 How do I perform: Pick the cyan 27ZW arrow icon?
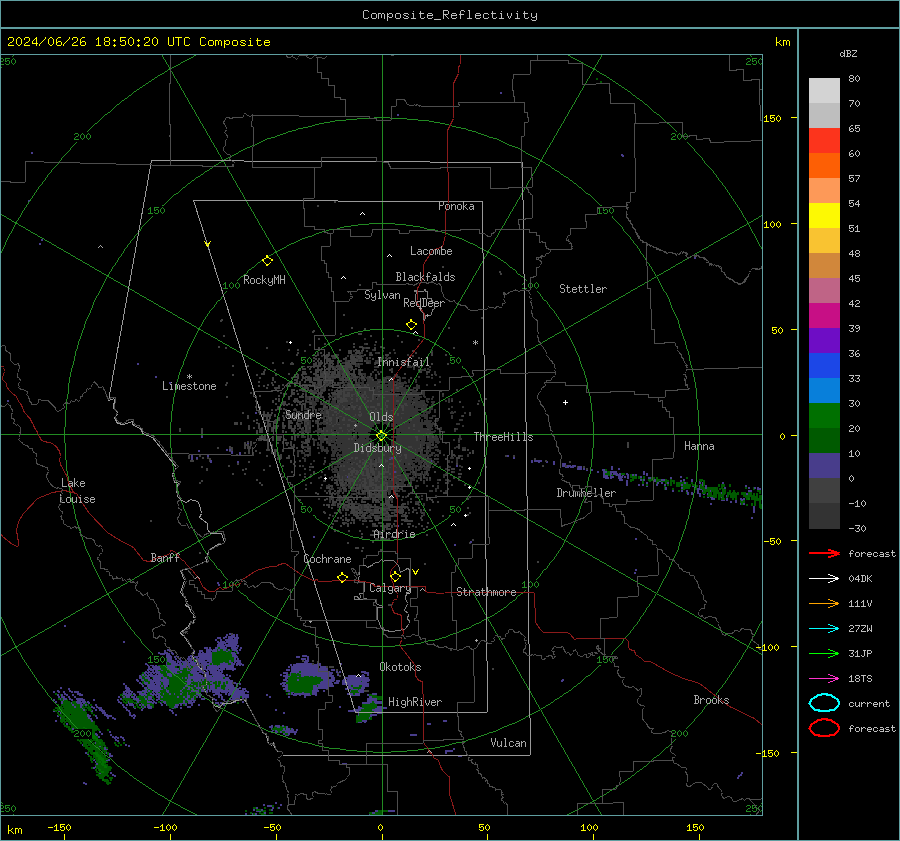pos(824,629)
